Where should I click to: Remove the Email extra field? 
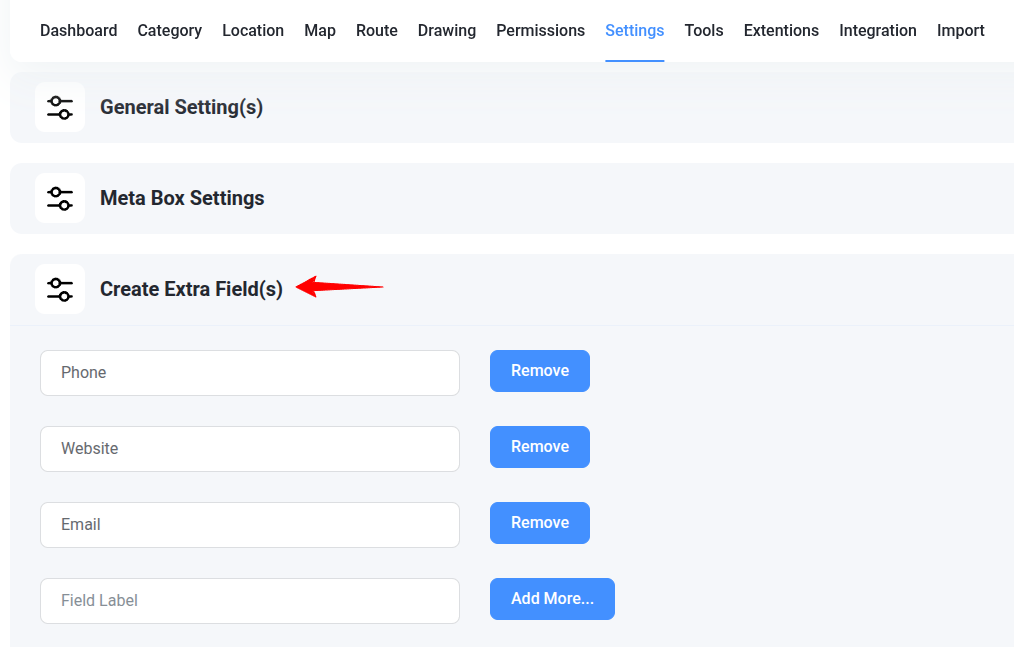(x=539, y=522)
